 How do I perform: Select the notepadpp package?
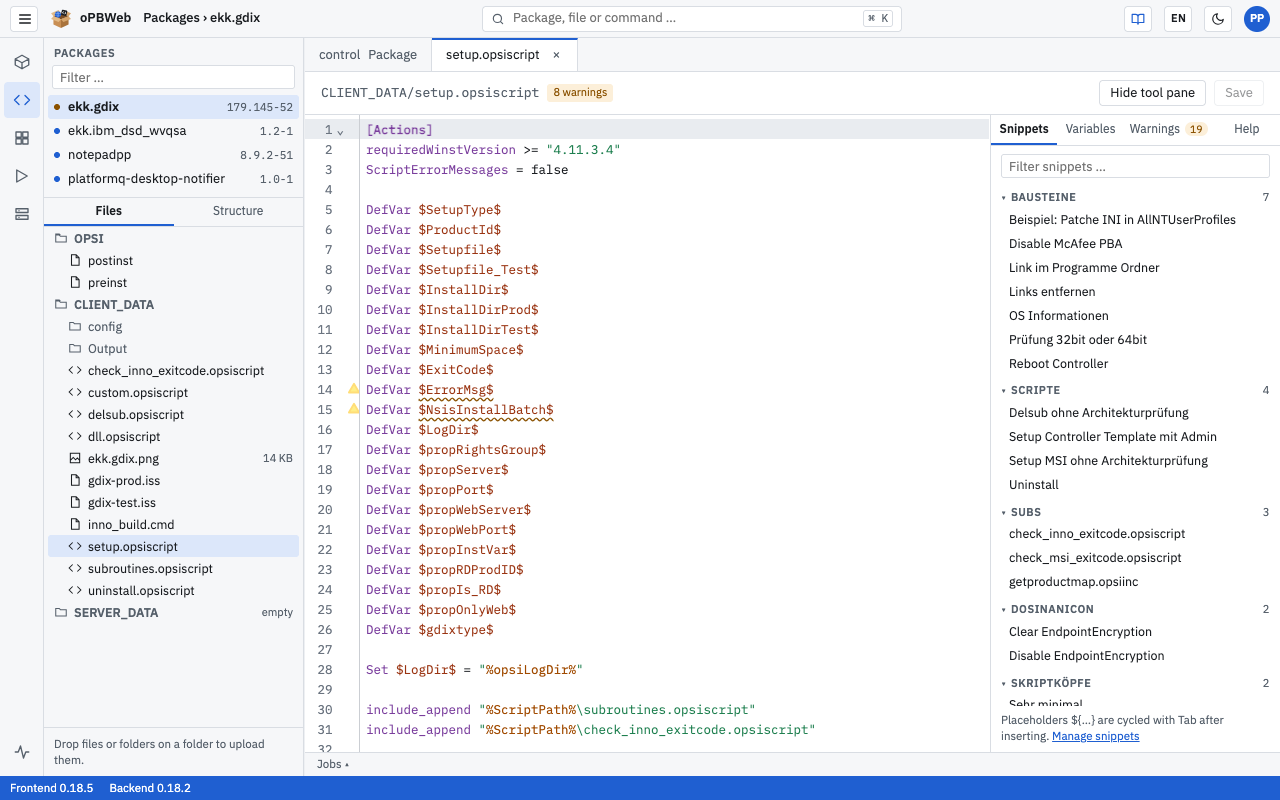pyautogui.click(x=173, y=154)
